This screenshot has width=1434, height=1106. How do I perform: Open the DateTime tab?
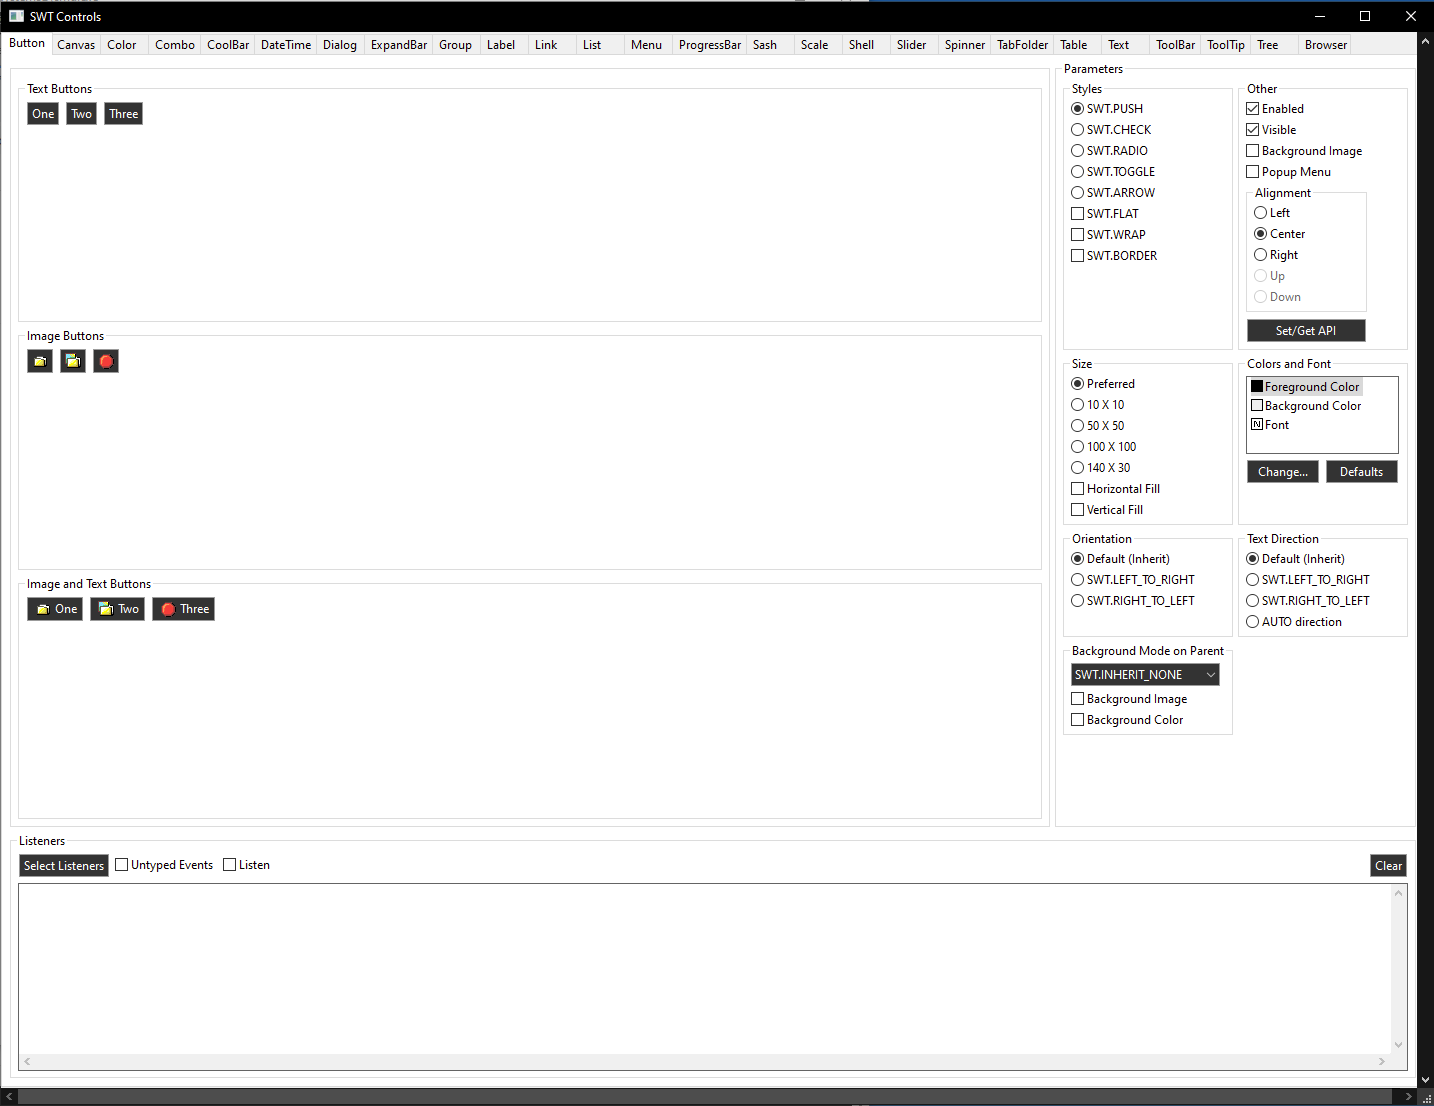click(286, 45)
